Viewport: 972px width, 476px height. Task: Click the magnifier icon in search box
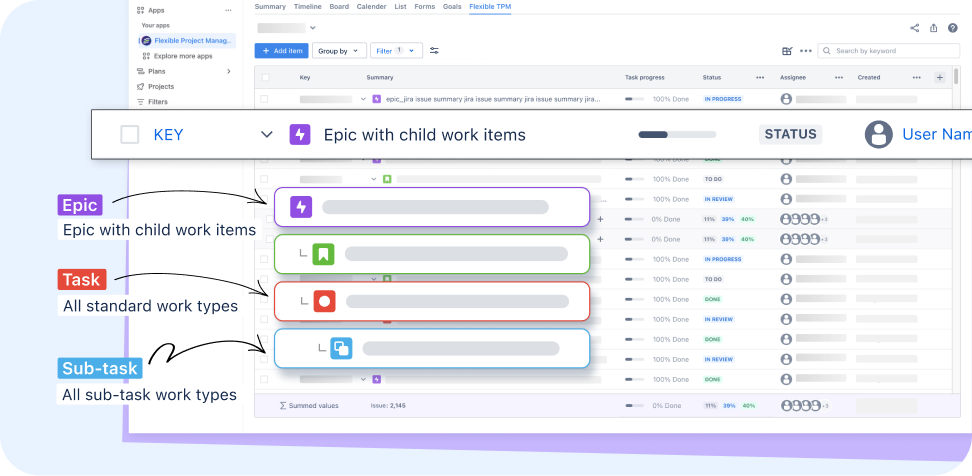828,51
